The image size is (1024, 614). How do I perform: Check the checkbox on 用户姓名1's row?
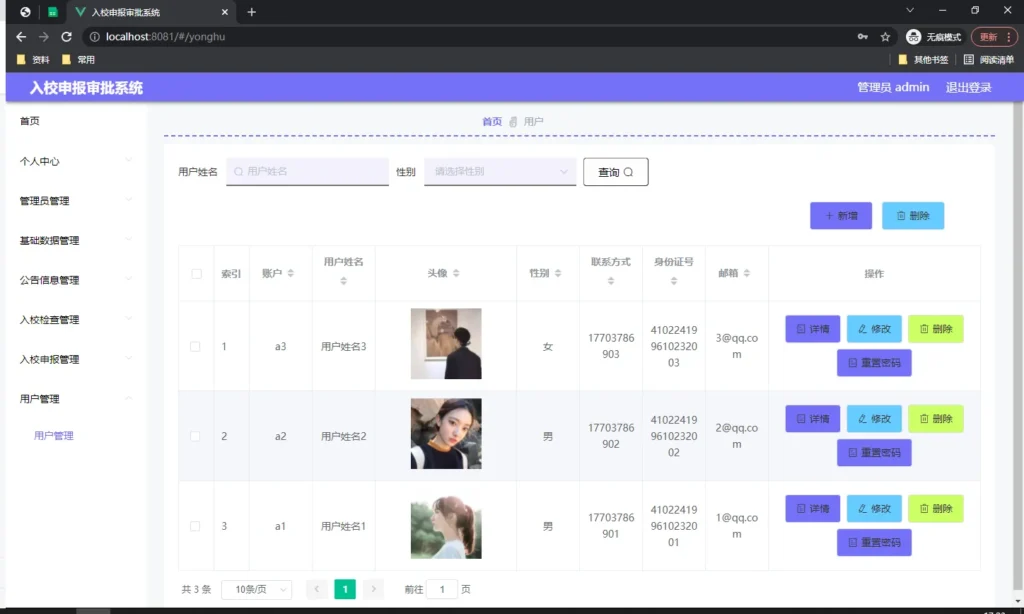point(195,525)
